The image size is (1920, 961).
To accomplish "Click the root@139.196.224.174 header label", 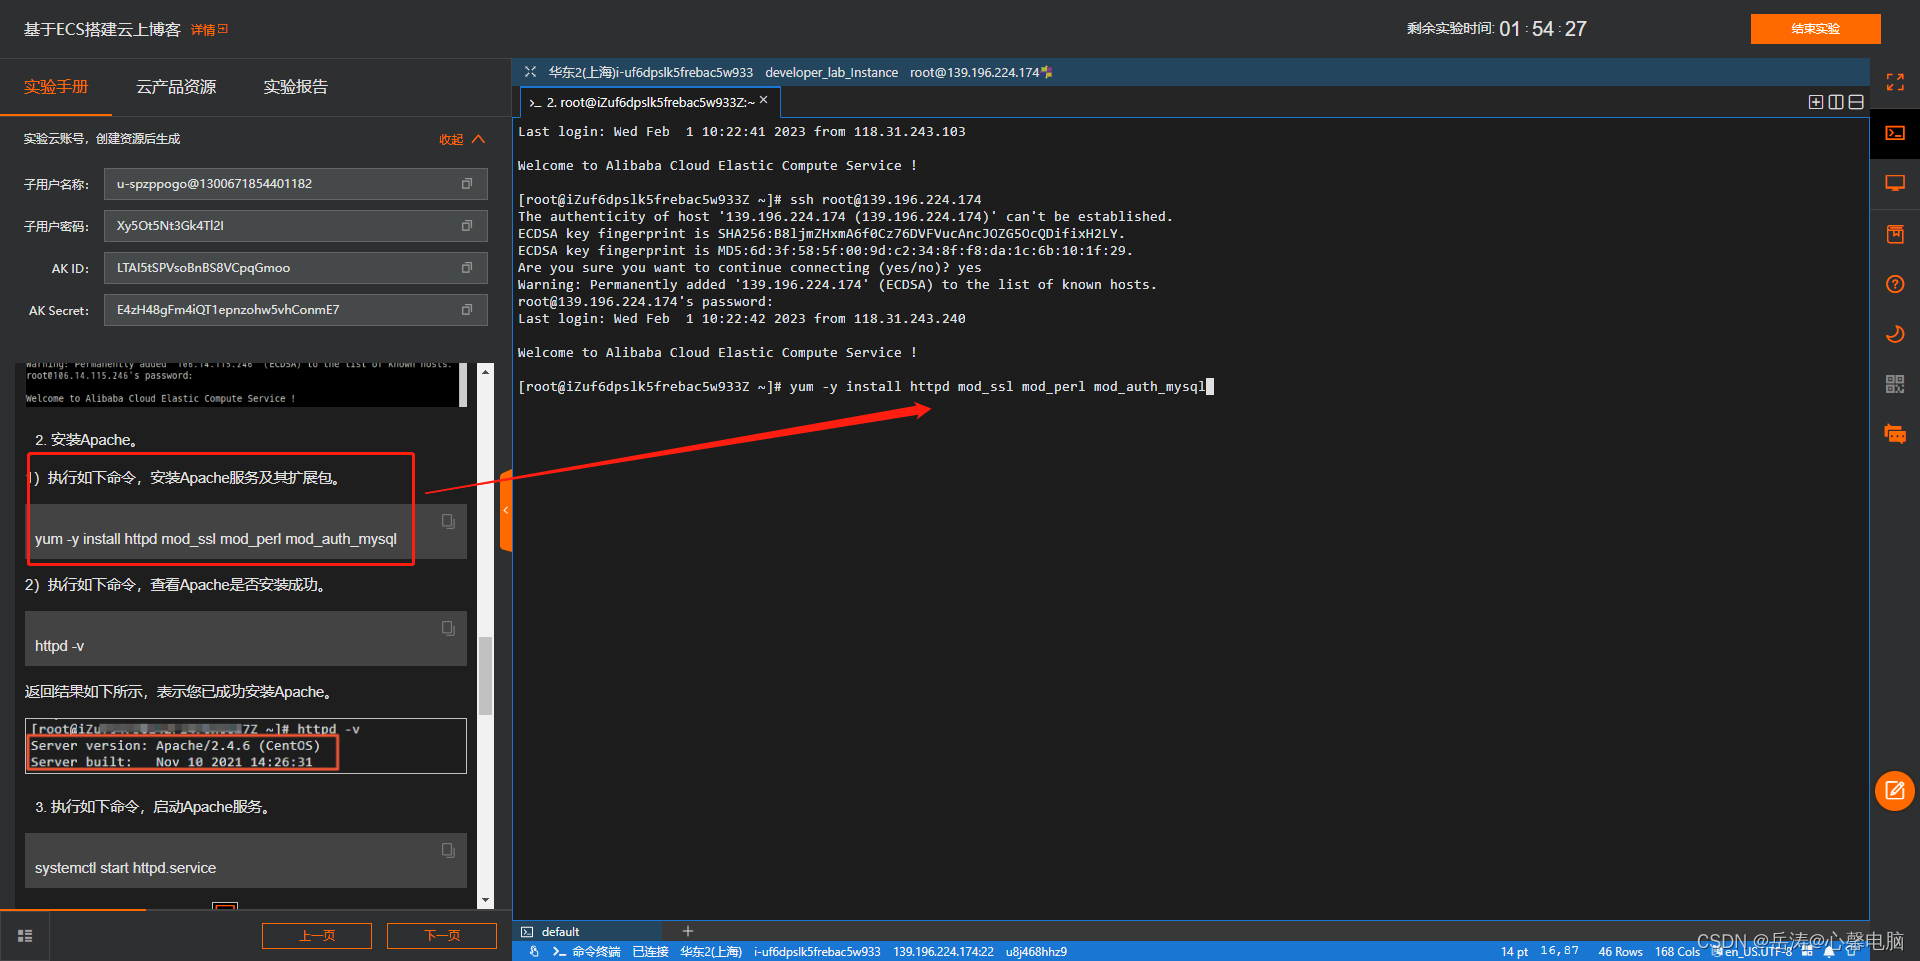I will tap(974, 72).
